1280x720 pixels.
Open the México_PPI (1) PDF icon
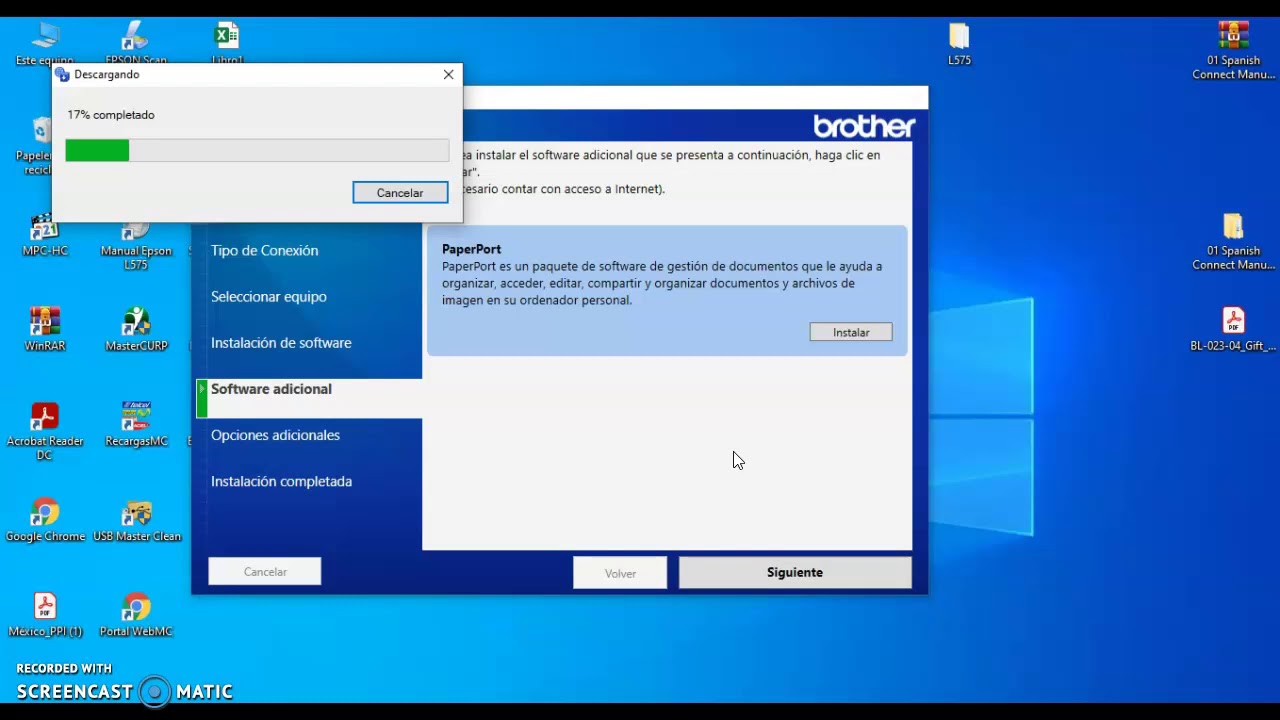coord(45,615)
